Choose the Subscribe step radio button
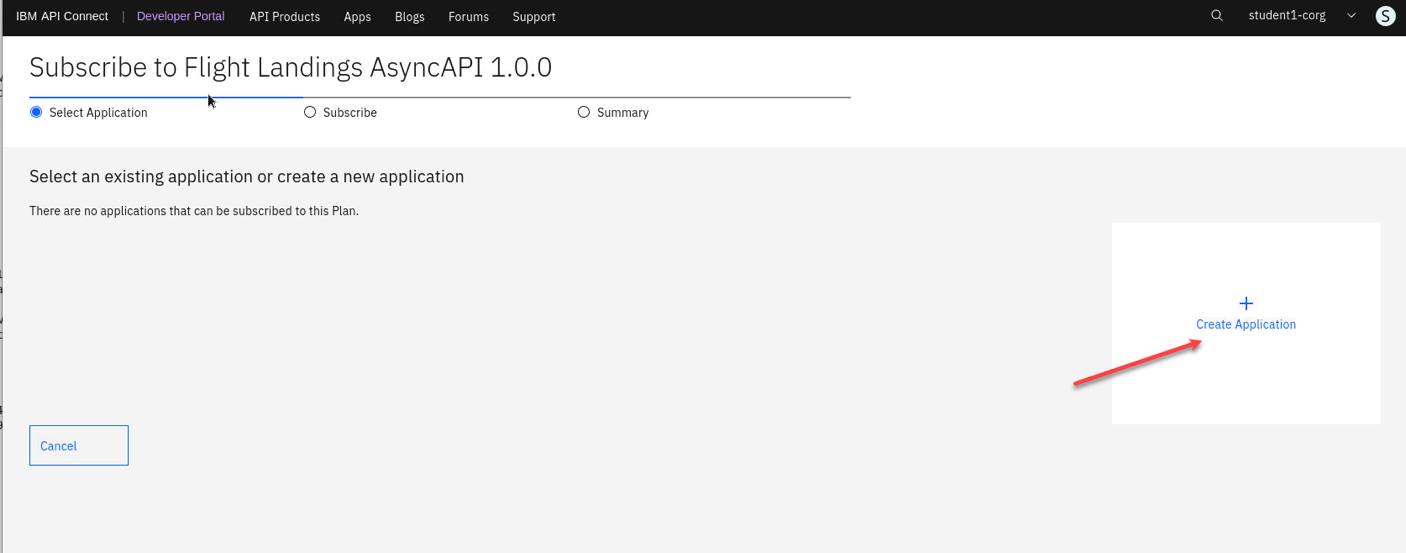The width and height of the screenshot is (1406, 553). 310,112
